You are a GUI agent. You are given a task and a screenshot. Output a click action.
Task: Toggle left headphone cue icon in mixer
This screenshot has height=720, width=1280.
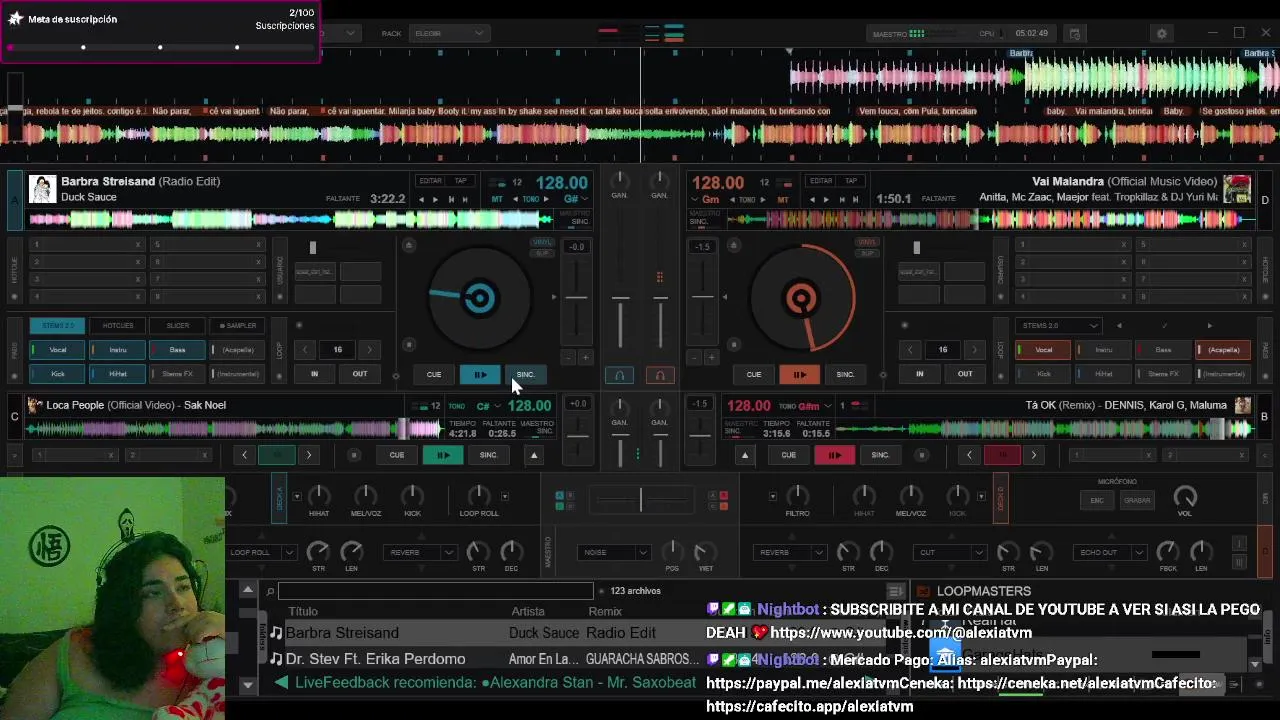(619, 375)
